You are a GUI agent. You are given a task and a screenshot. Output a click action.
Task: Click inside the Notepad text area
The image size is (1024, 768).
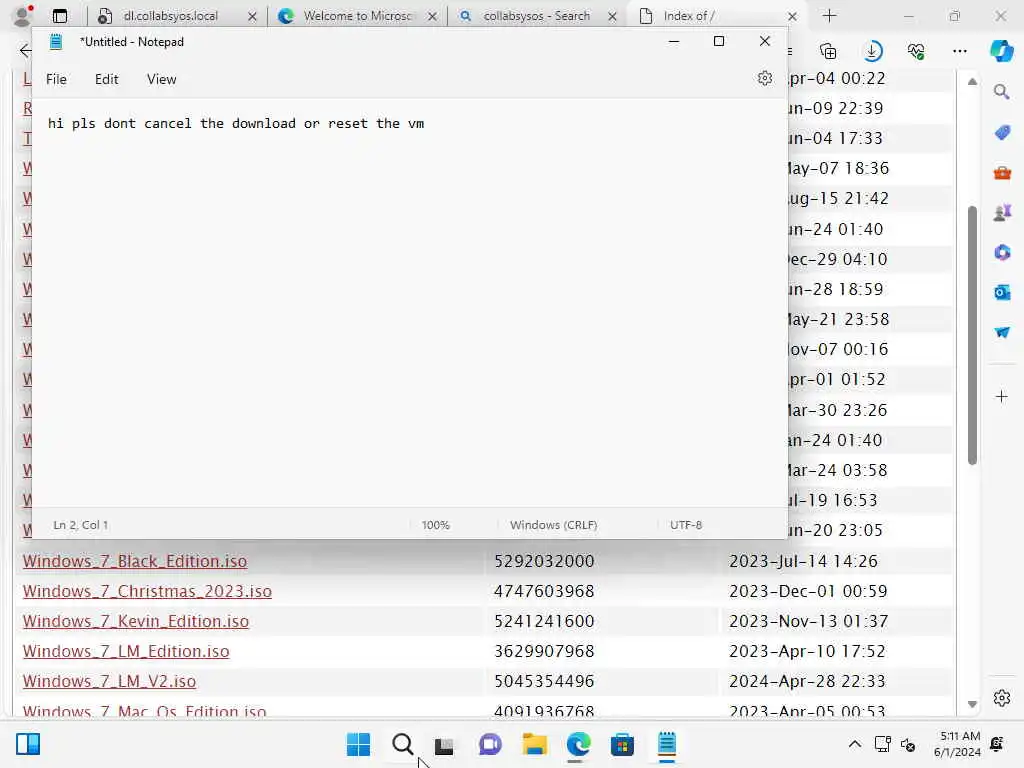click(409, 302)
